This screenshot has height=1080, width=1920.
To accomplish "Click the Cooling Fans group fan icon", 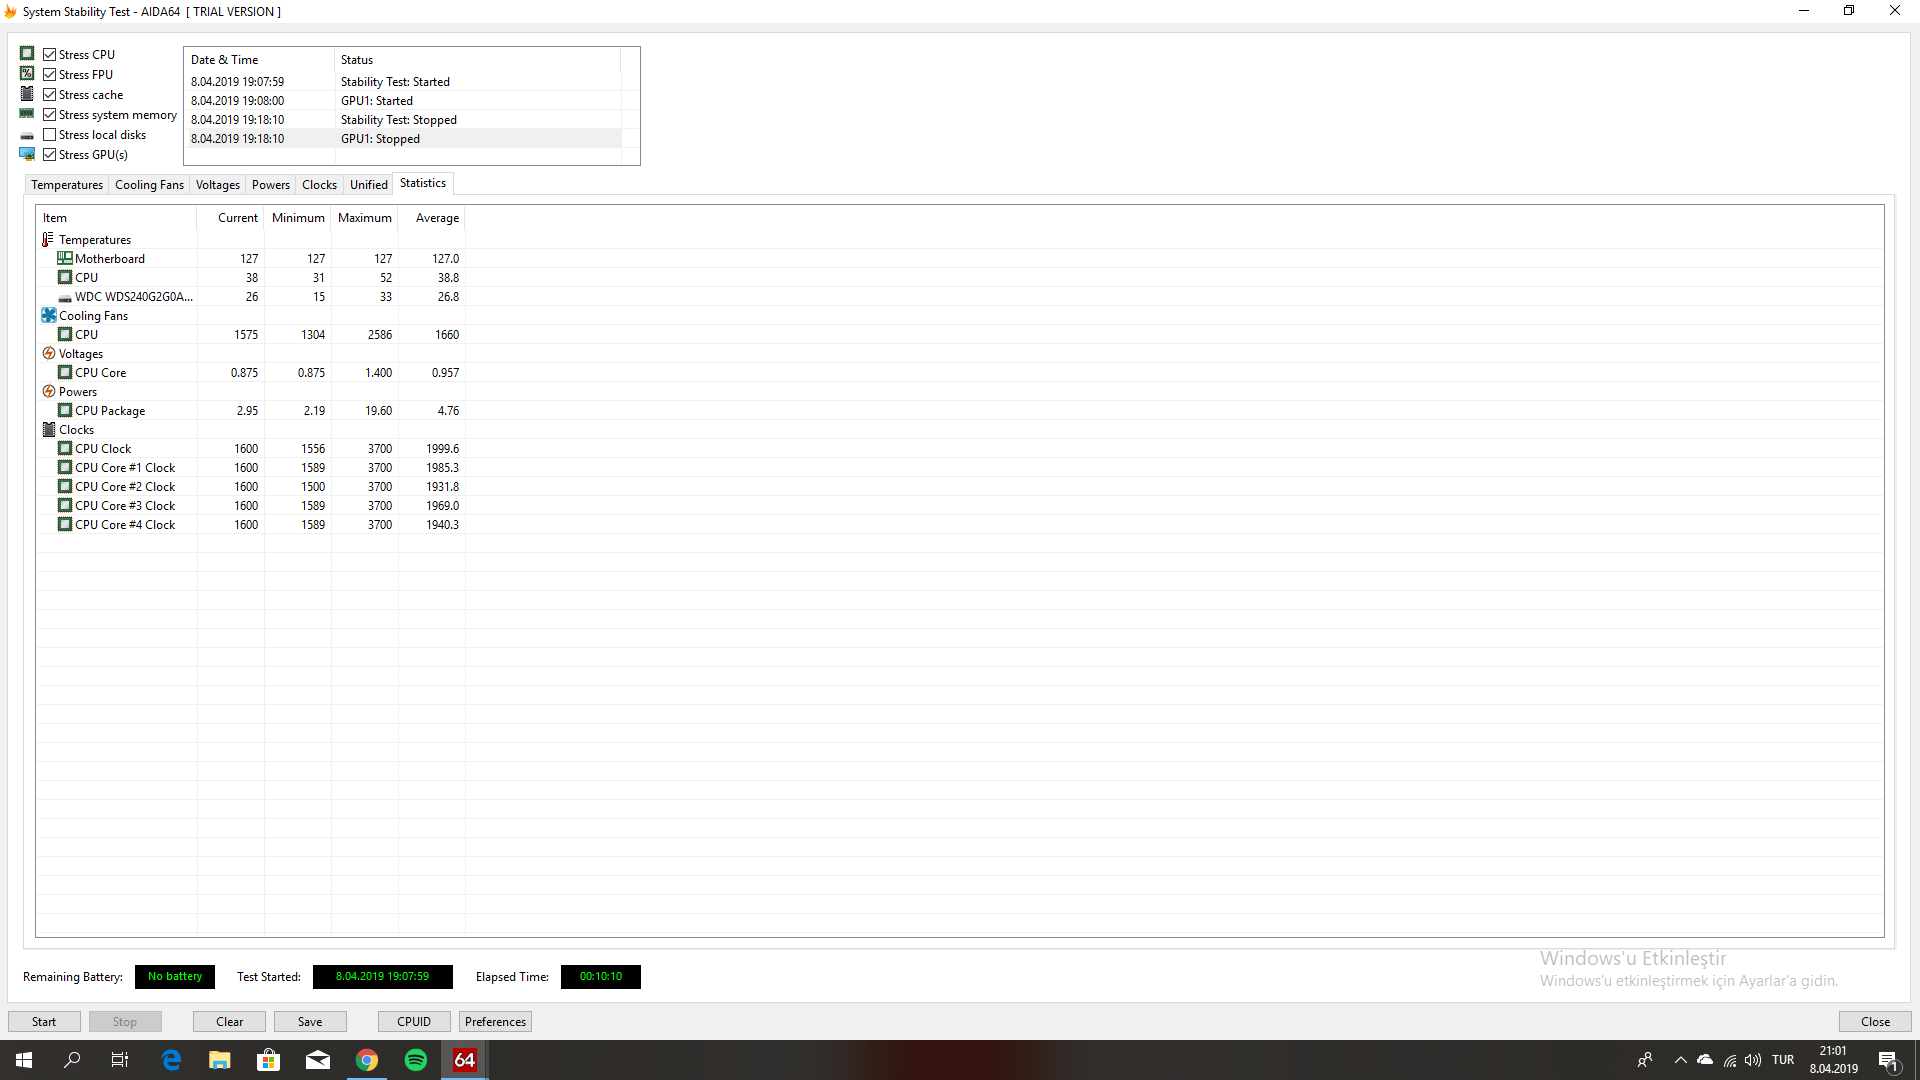I will click(48, 315).
